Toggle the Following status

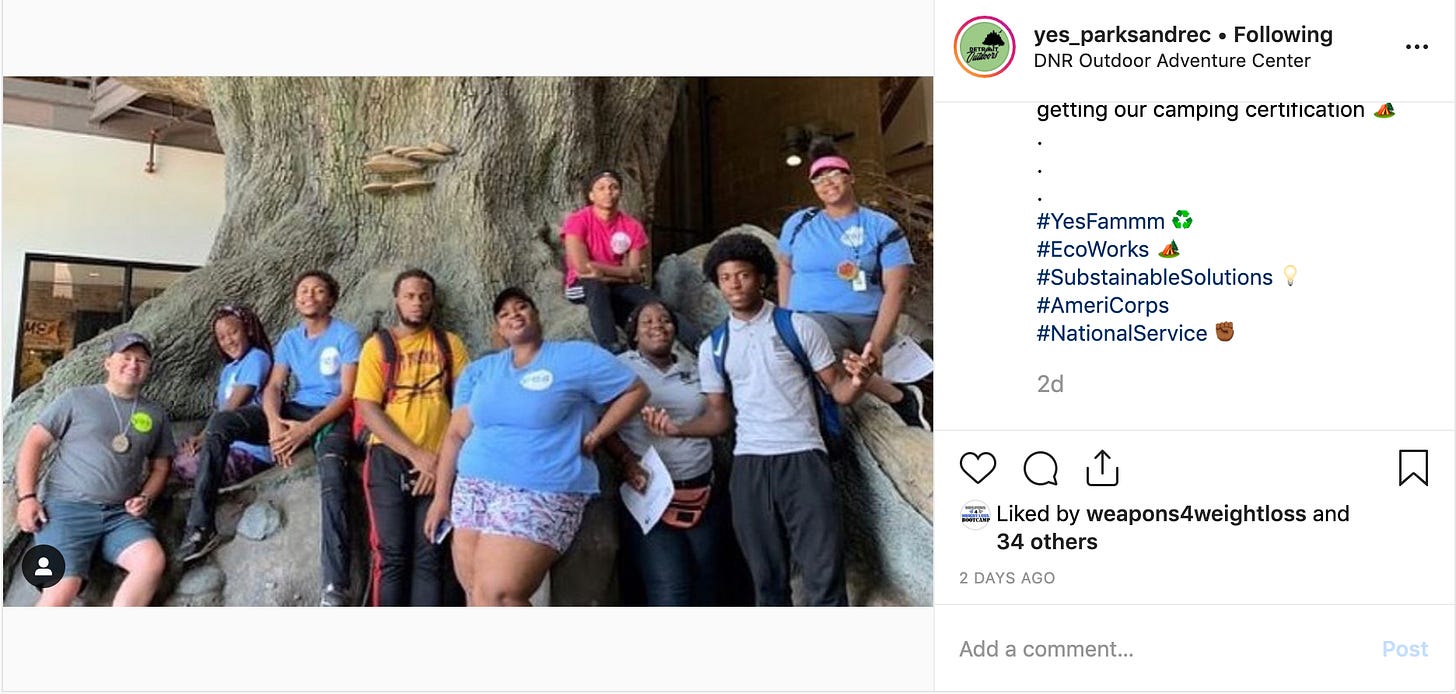[x=1283, y=35]
